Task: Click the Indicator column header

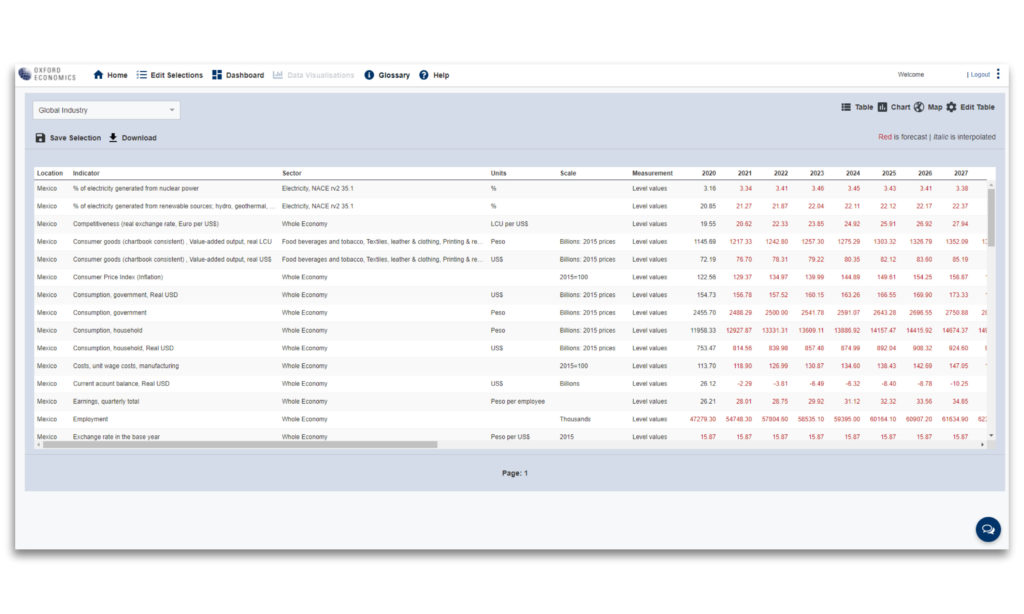Action: click(x=86, y=173)
